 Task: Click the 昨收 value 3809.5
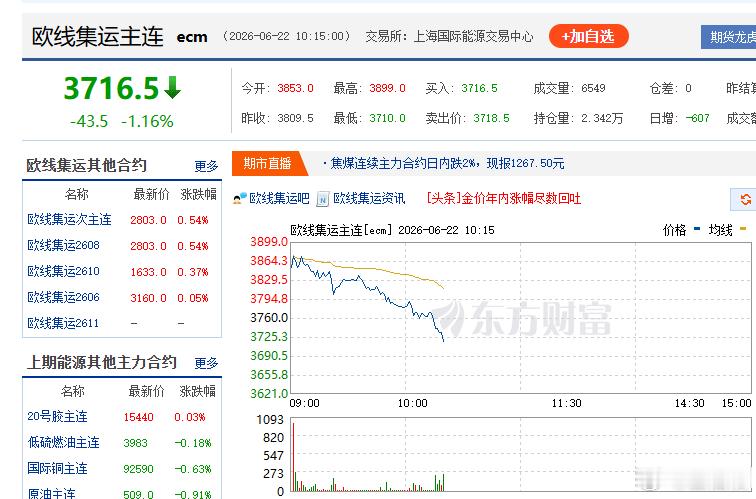(x=295, y=118)
